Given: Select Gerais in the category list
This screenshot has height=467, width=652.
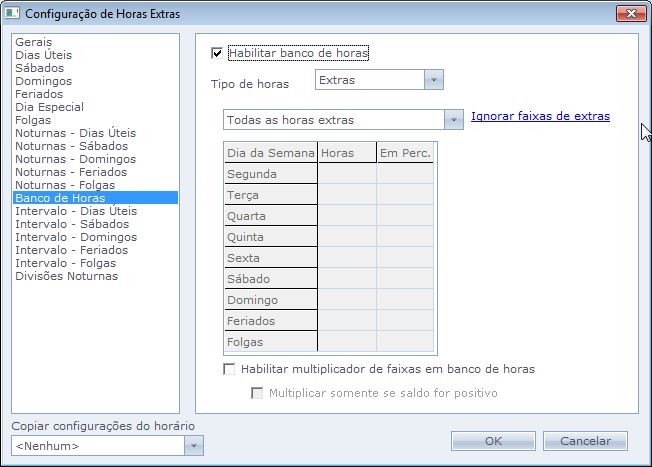Looking at the screenshot, I should point(34,42).
